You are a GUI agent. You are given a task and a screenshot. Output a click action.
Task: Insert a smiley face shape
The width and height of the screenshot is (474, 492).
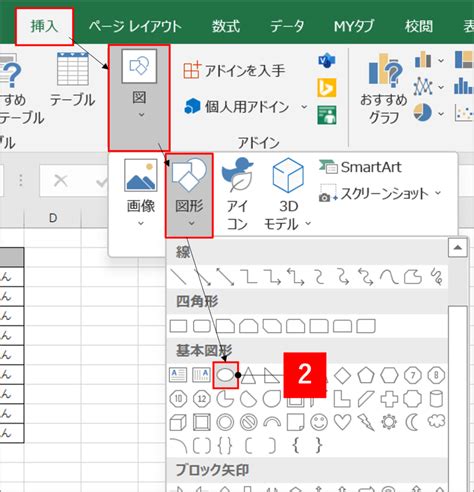click(x=319, y=422)
